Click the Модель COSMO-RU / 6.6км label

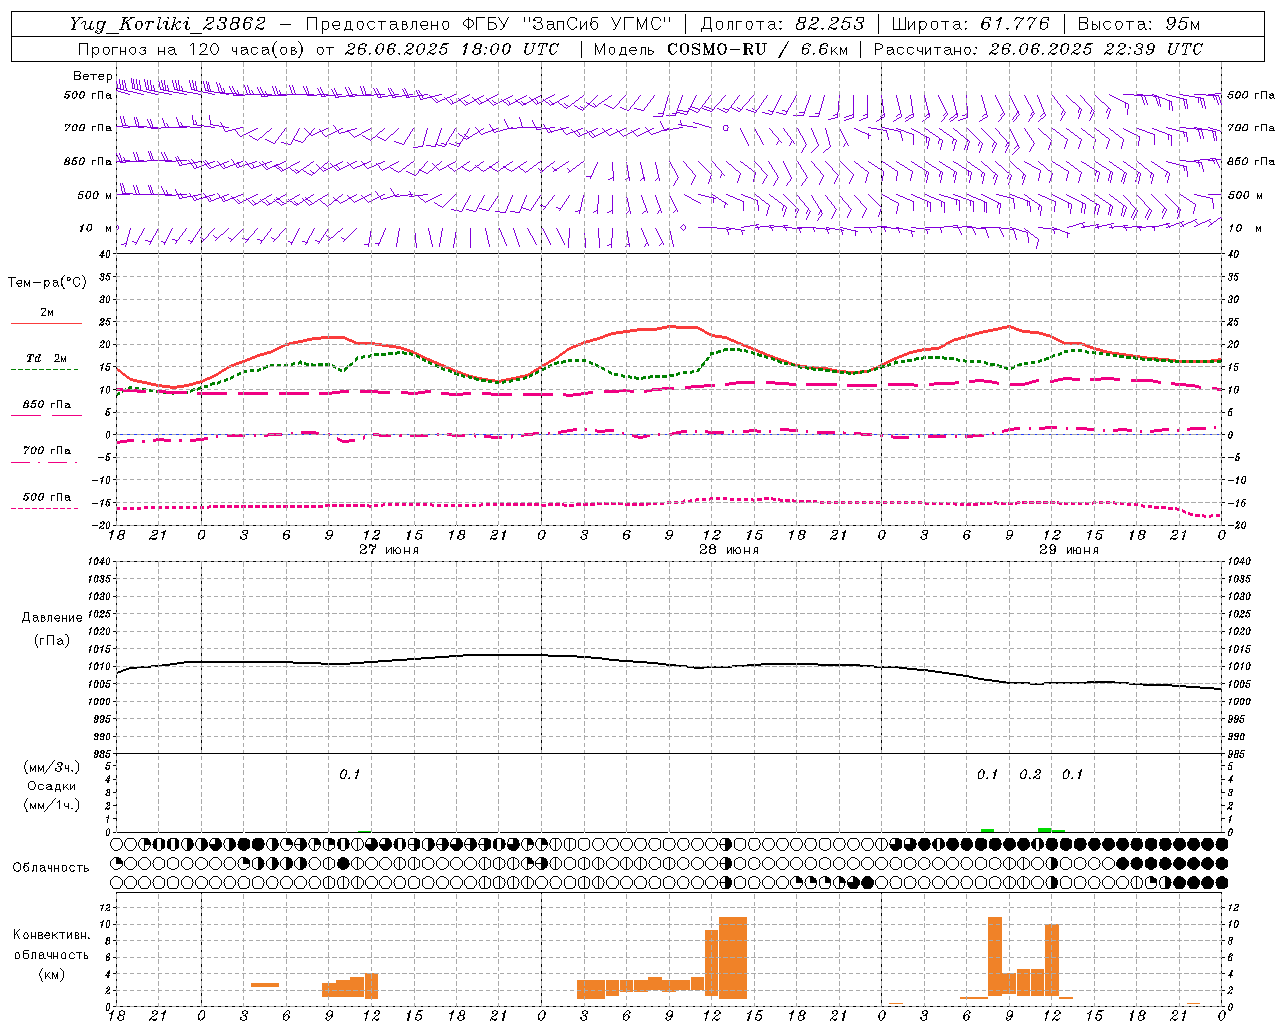720,49
